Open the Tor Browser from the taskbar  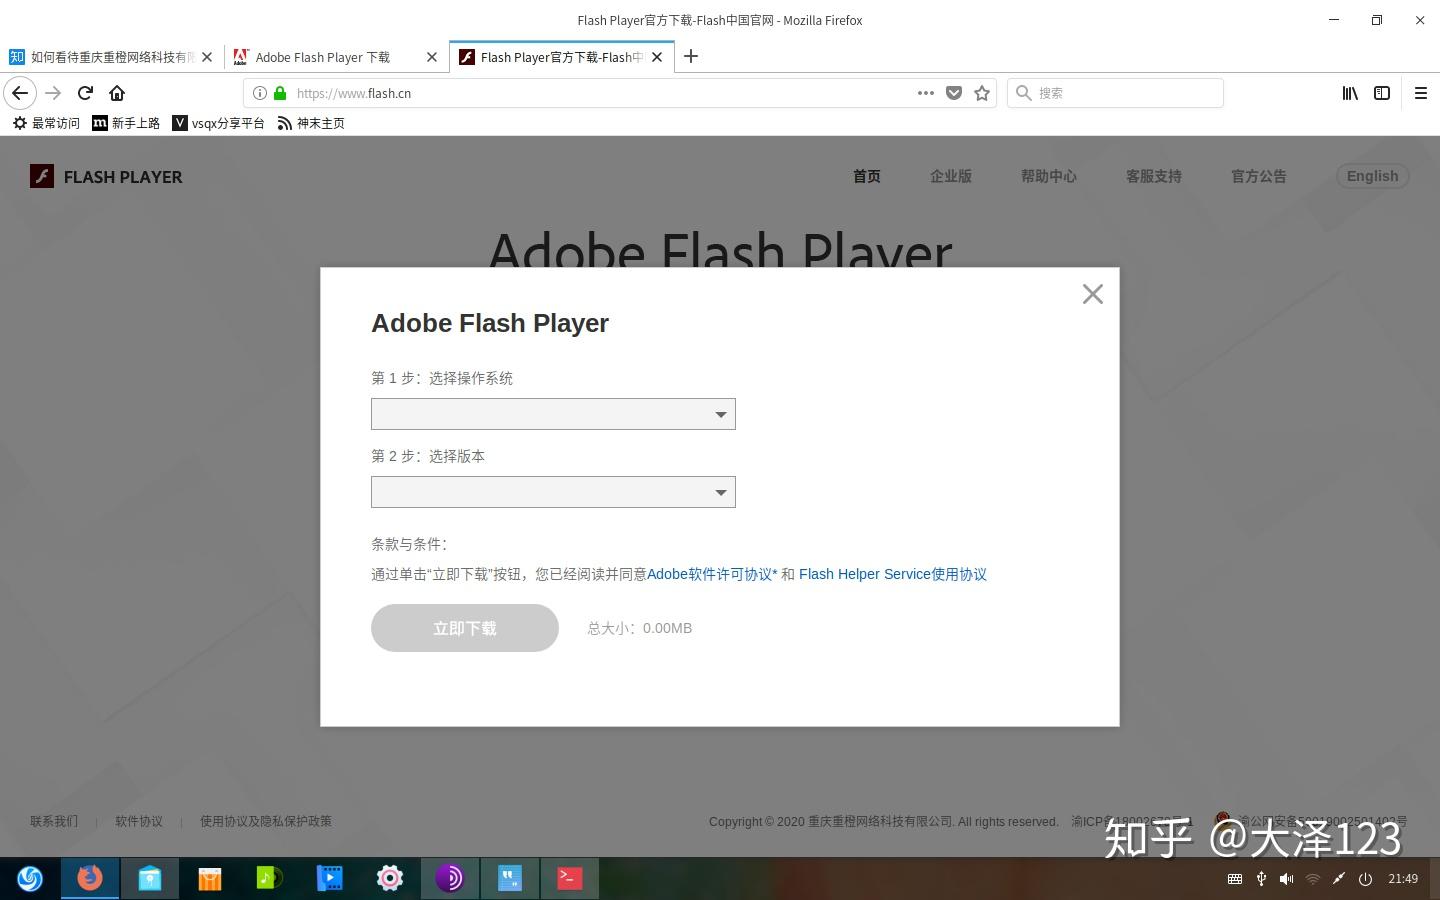tap(450, 878)
